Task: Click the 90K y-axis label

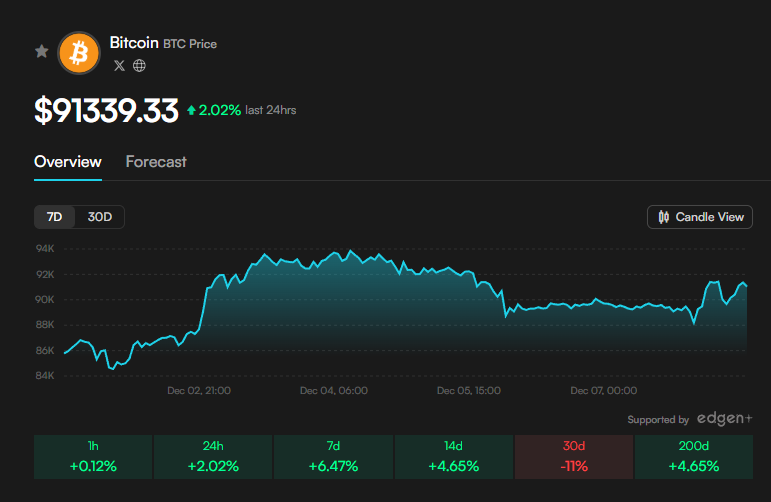Action: click(45, 299)
